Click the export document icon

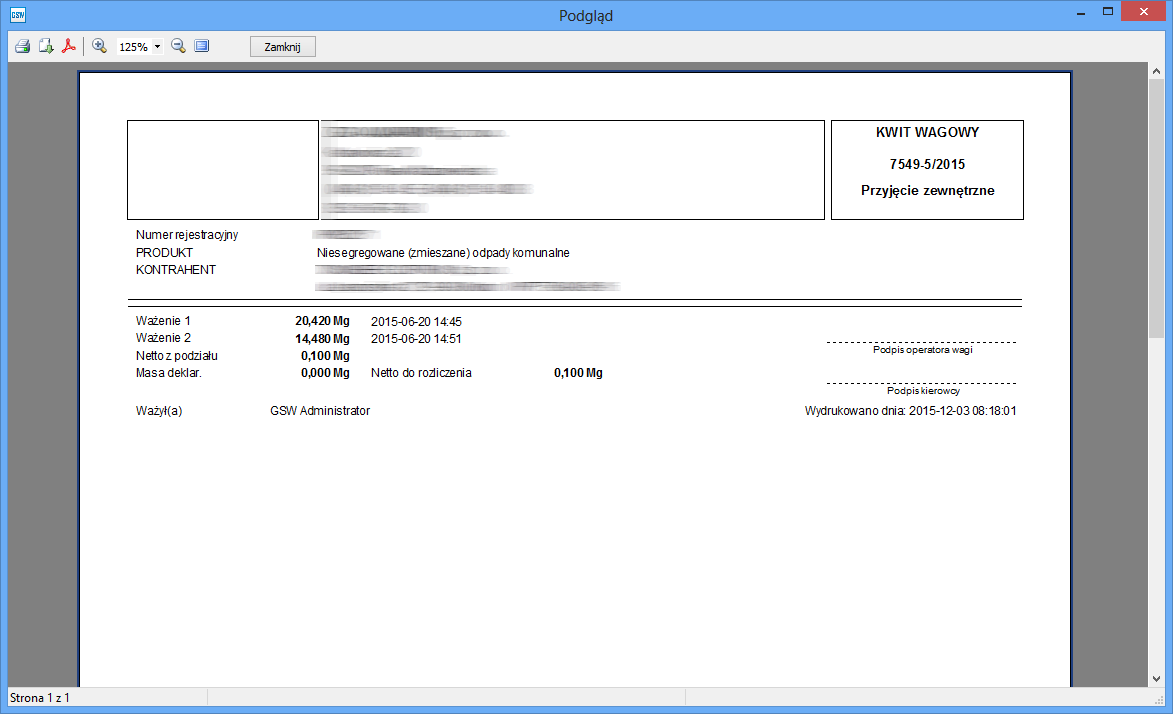pyautogui.click(x=46, y=46)
